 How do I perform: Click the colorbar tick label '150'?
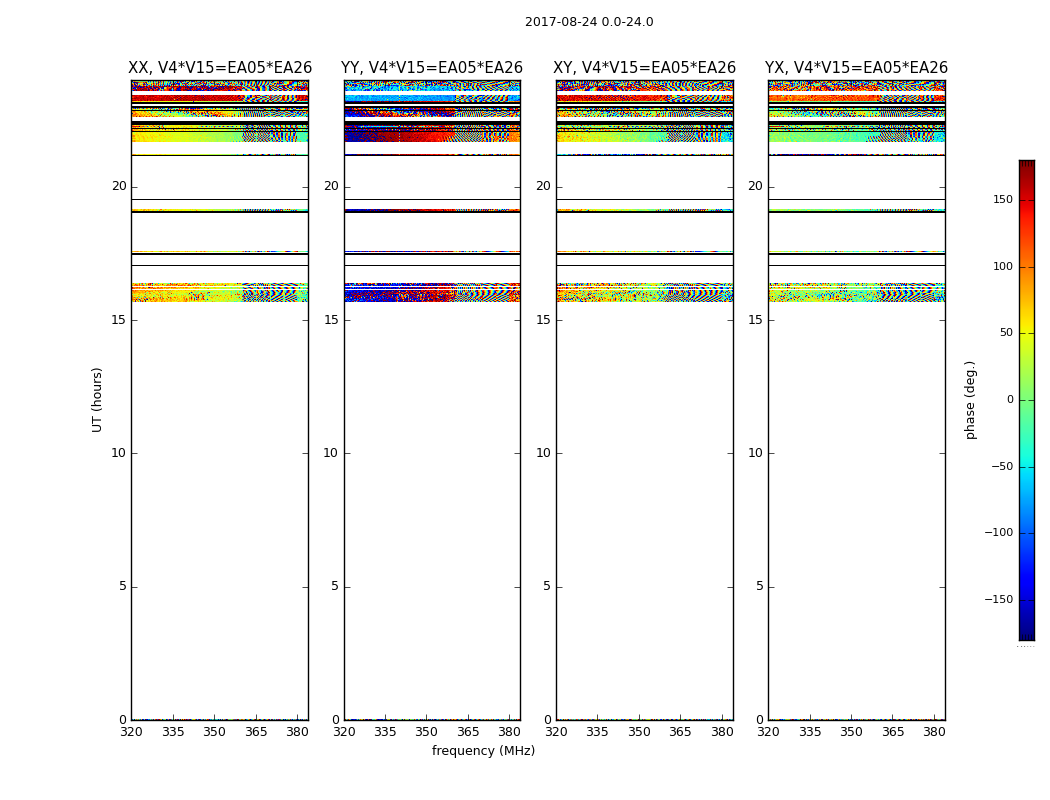click(x=1001, y=200)
